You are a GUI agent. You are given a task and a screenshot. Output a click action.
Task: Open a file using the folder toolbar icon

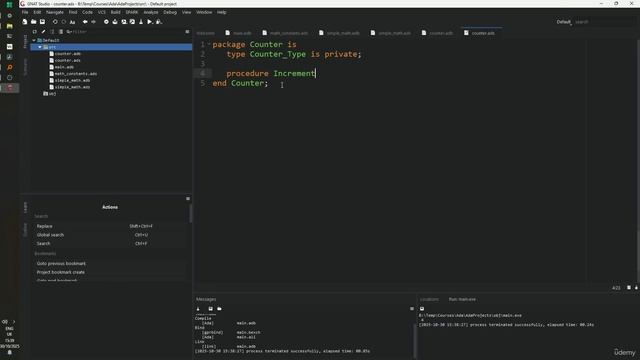(33, 22)
